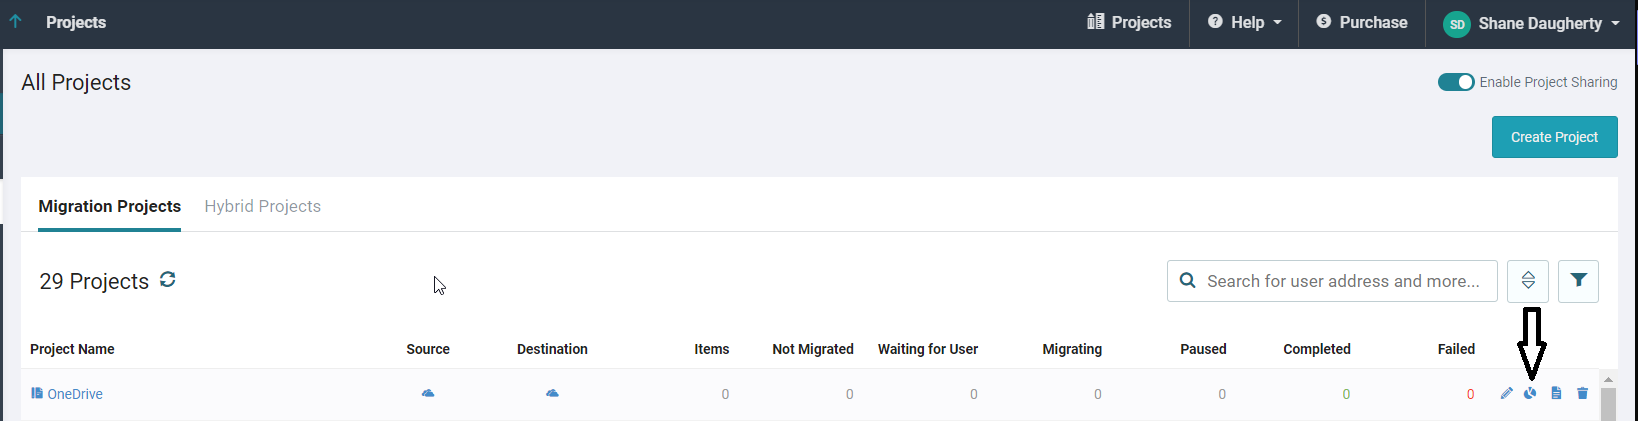Delete the OneDrive project with trash icon
The width and height of the screenshot is (1638, 421).
tap(1582, 394)
